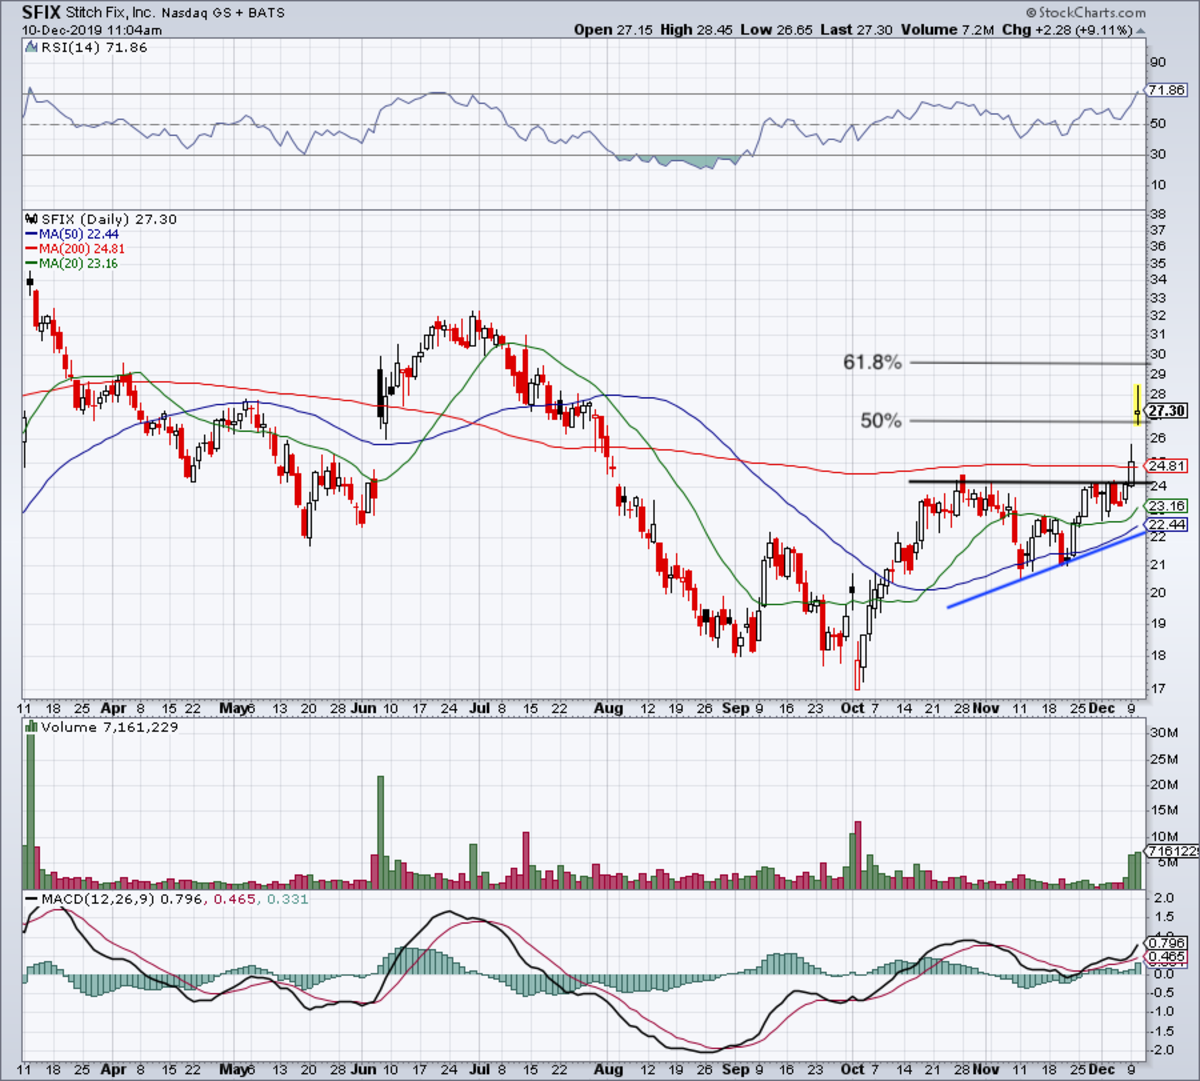The image size is (1200, 1081).
Task: Click the Oct label on the price date axis
Action: (x=852, y=709)
